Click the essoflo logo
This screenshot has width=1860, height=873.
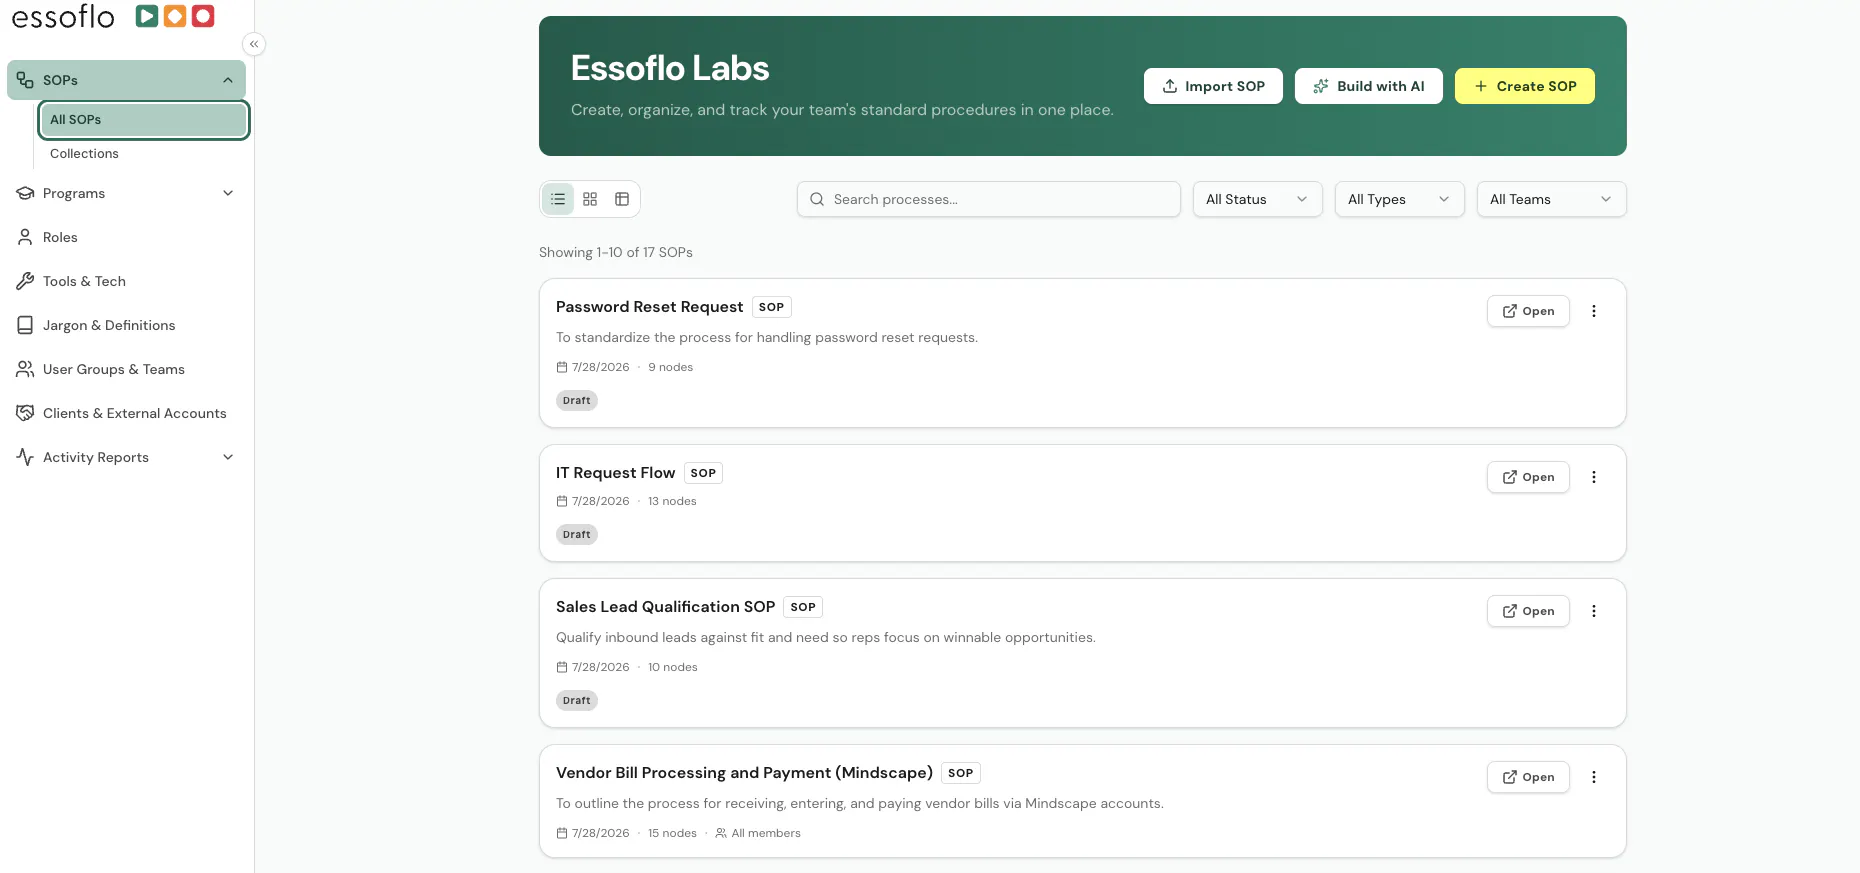click(x=113, y=16)
